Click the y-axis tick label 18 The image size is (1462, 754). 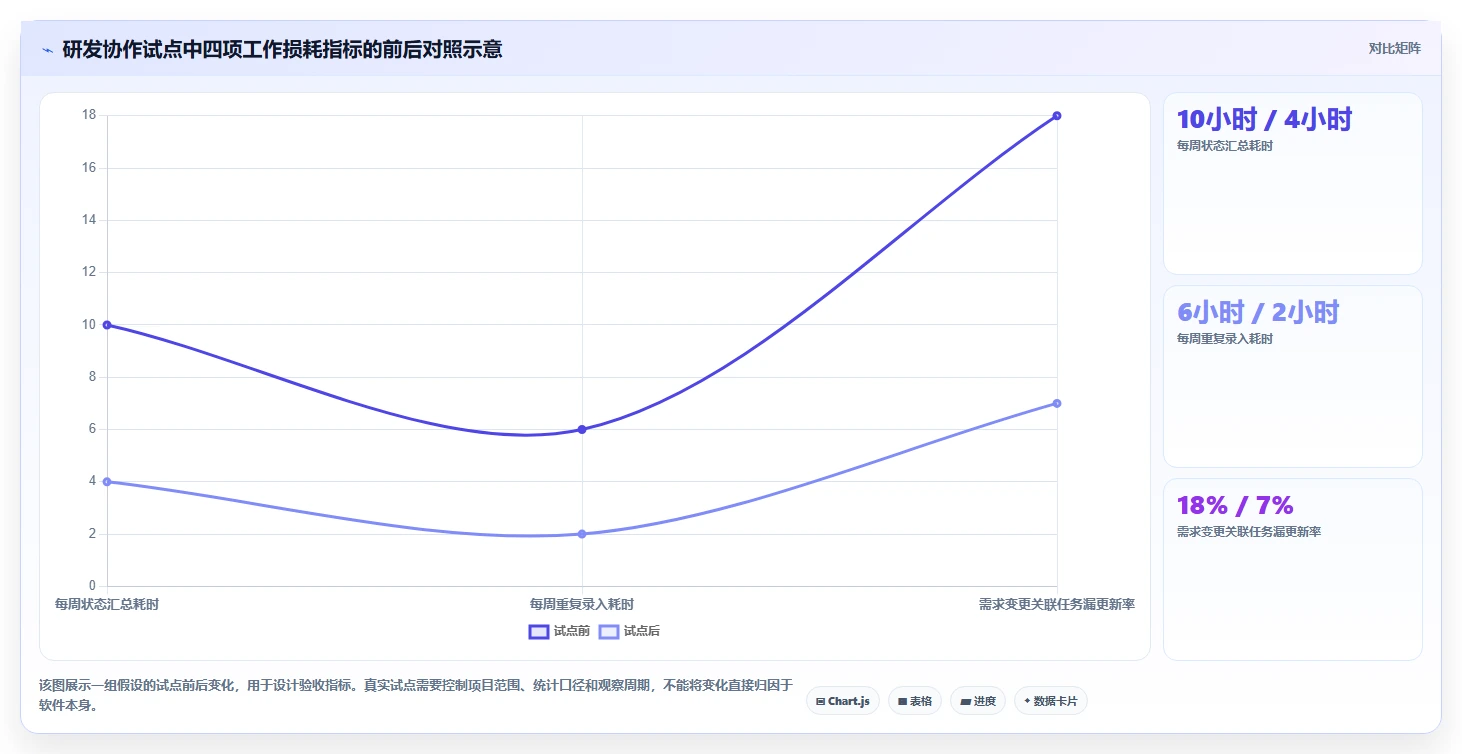click(x=89, y=115)
